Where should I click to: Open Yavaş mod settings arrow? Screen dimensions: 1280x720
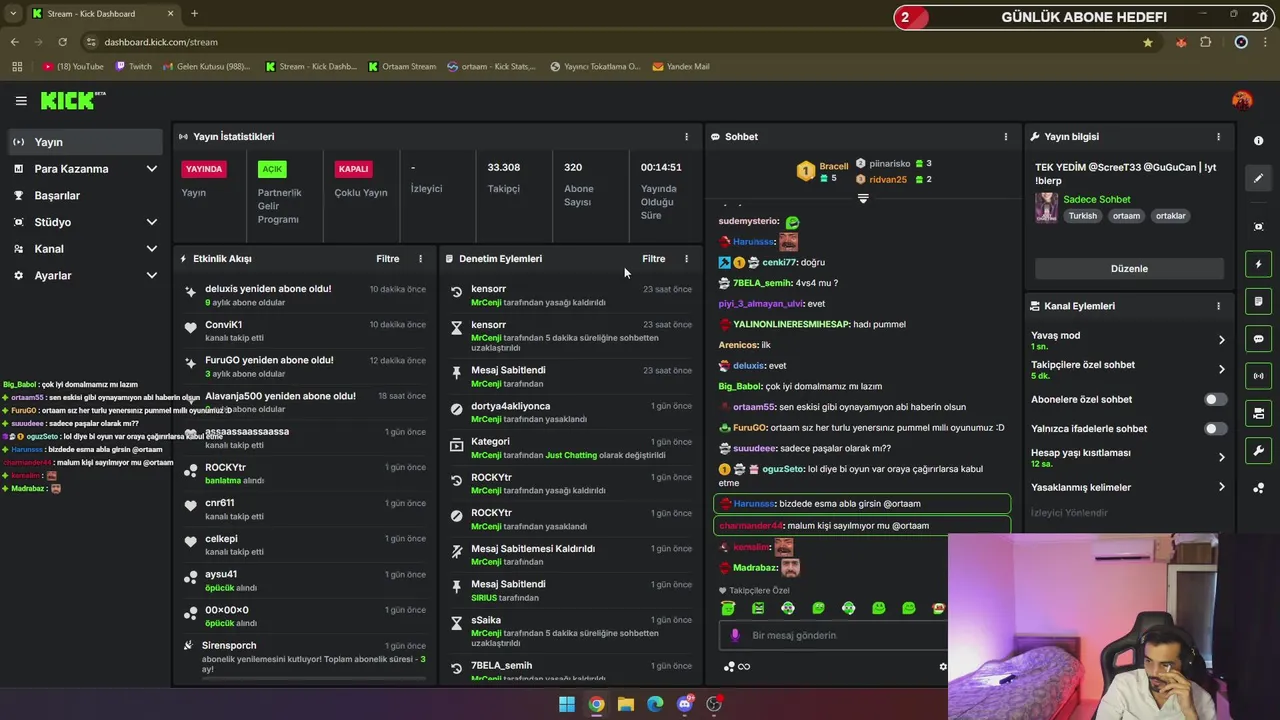(1221, 340)
